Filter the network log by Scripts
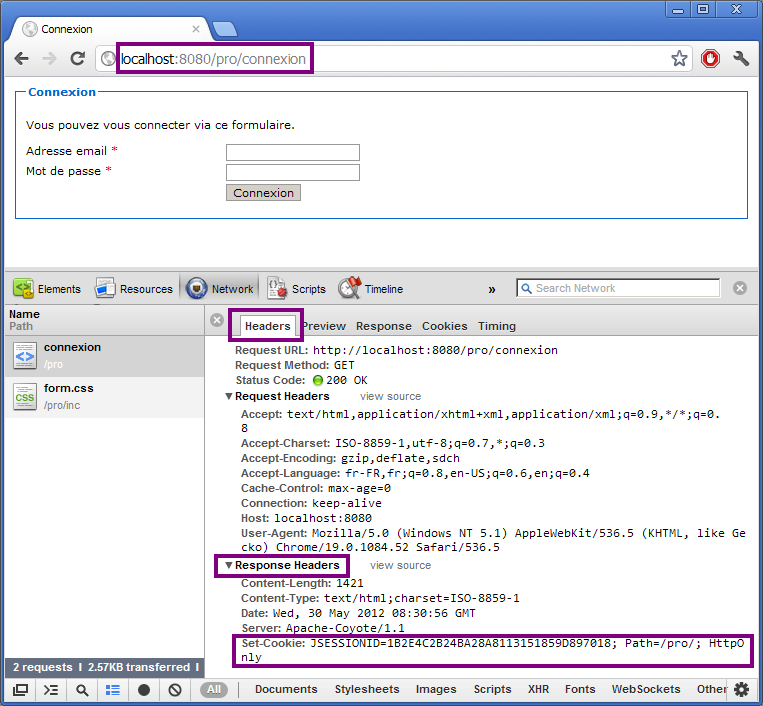The image size is (763, 706). tap(492, 689)
